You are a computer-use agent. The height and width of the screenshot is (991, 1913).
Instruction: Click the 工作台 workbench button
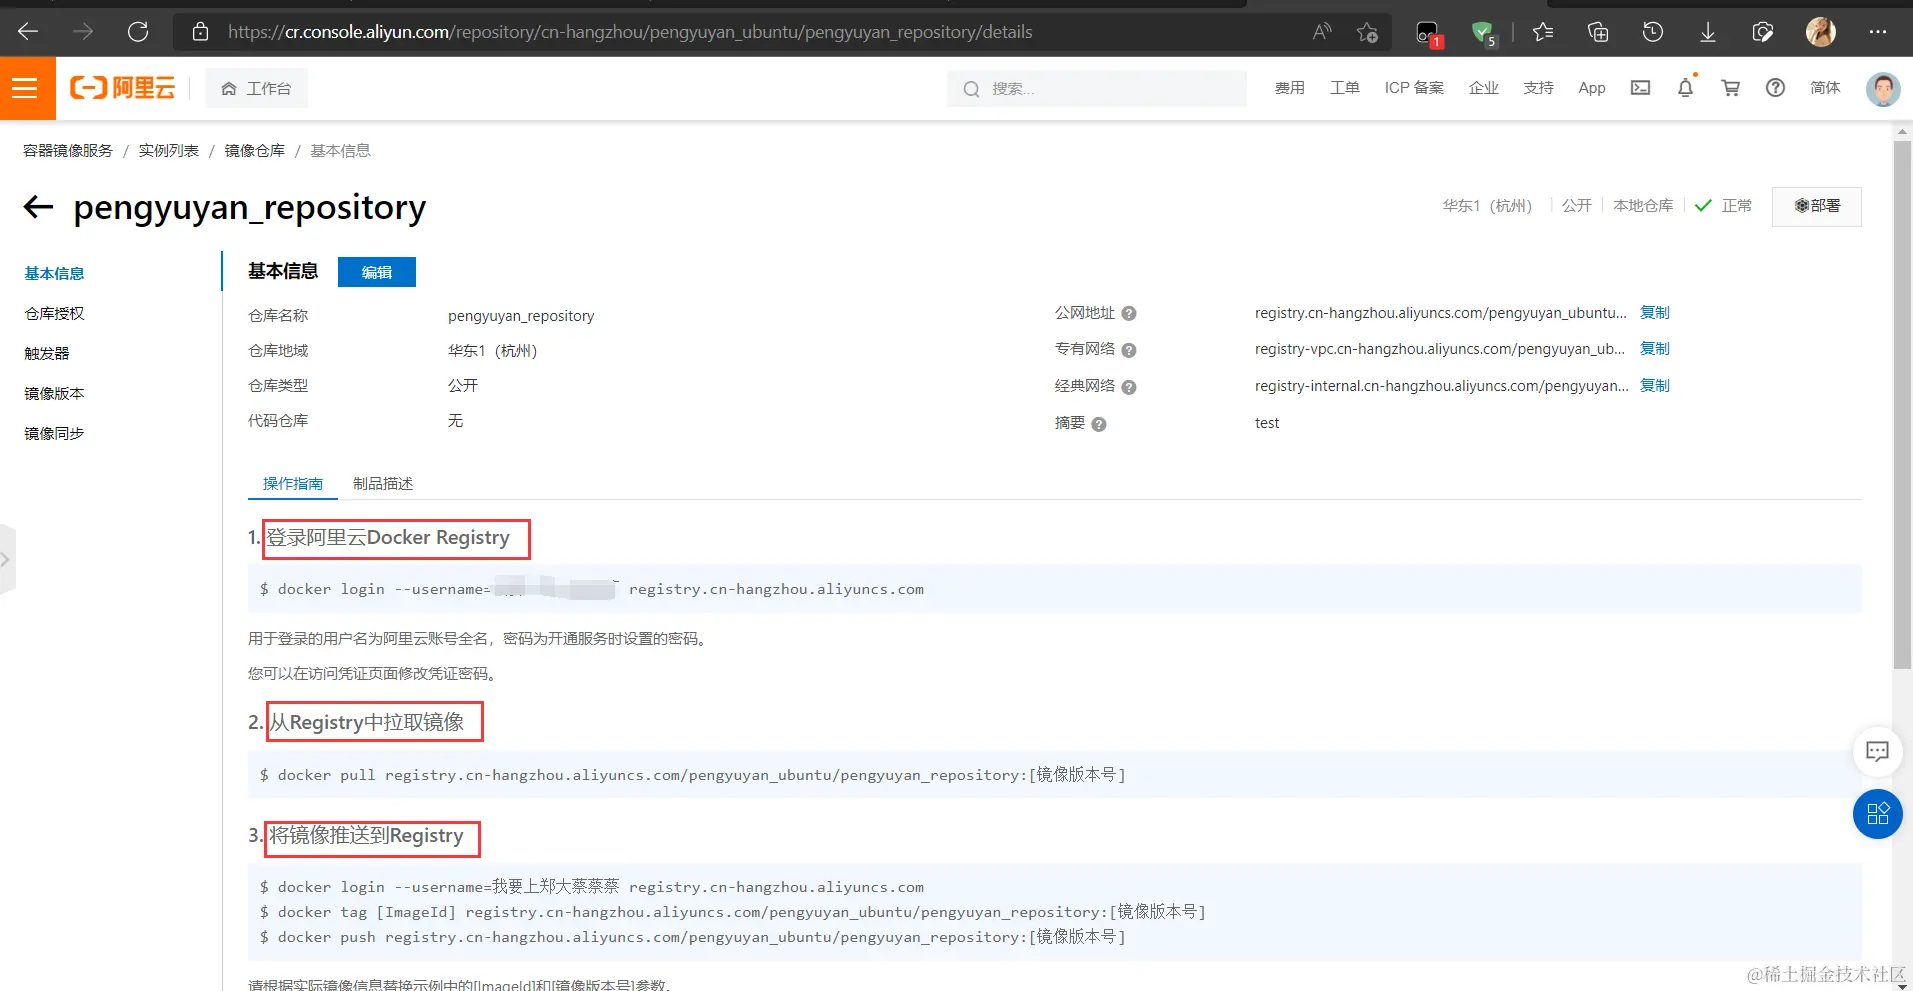click(x=257, y=89)
